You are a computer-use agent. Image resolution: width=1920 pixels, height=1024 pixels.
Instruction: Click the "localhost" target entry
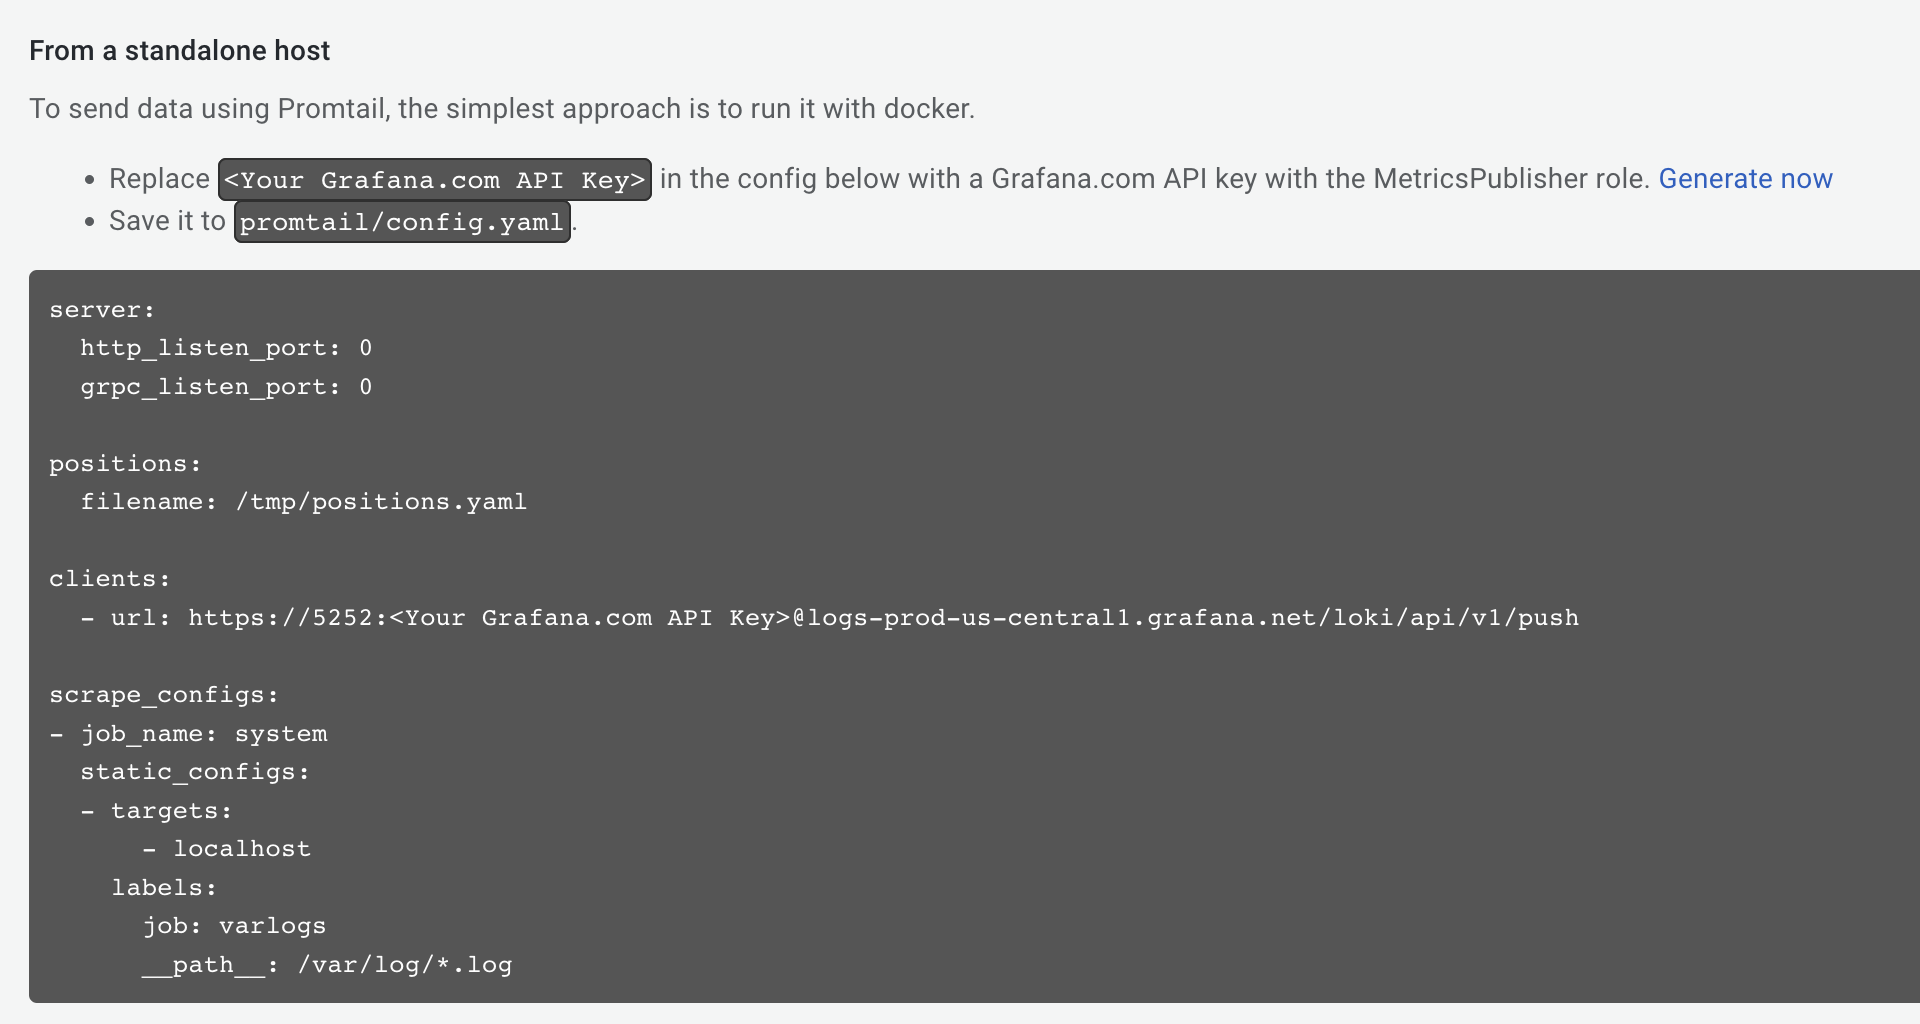coord(242,849)
